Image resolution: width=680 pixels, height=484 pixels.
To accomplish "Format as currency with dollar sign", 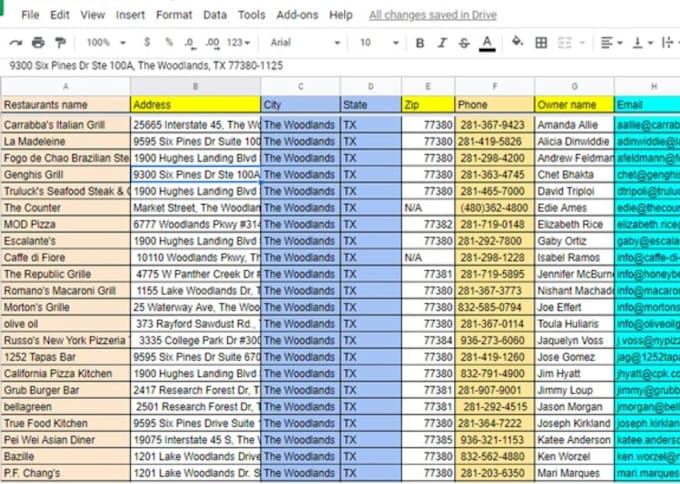I will (147, 42).
